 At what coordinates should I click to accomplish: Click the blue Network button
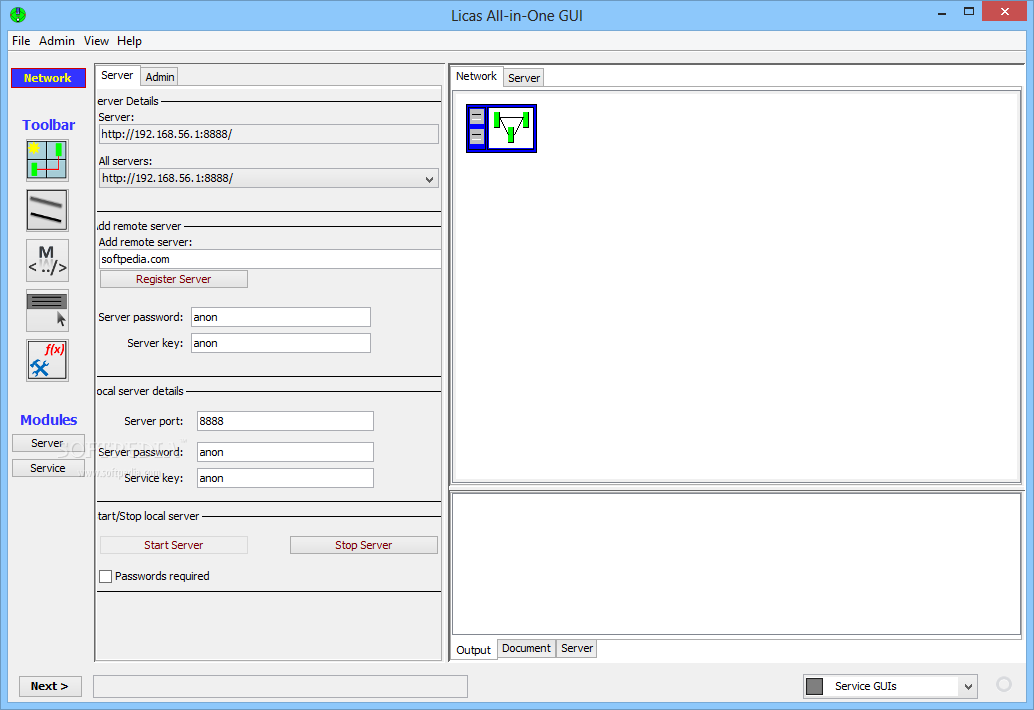pos(48,78)
